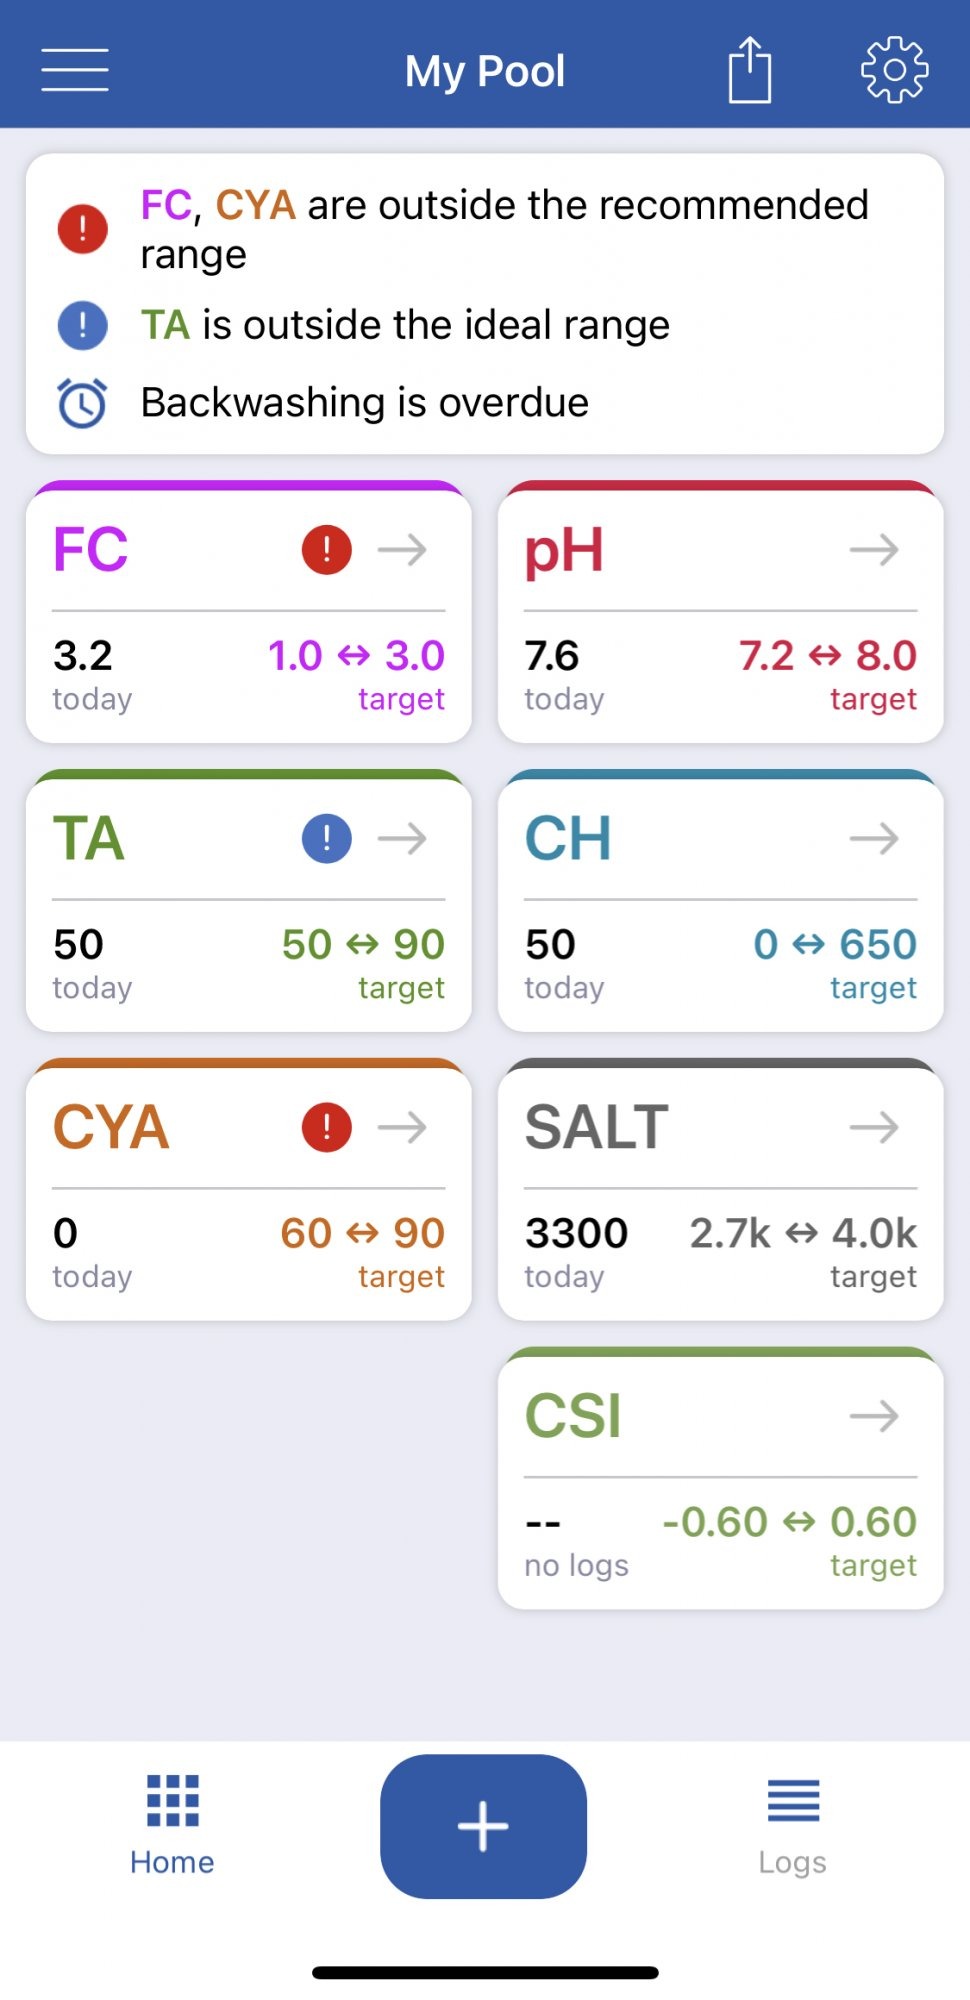This screenshot has width=970, height=2000.
Task: Tap the backwashing alarm clock icon
Action: click(x=82, y=403)
